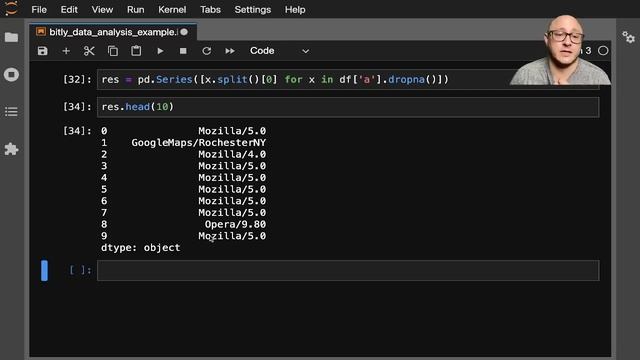Viewport: 640px width, 360px height.
Task: Open the View menu
Action: click(x=102, y=9)
